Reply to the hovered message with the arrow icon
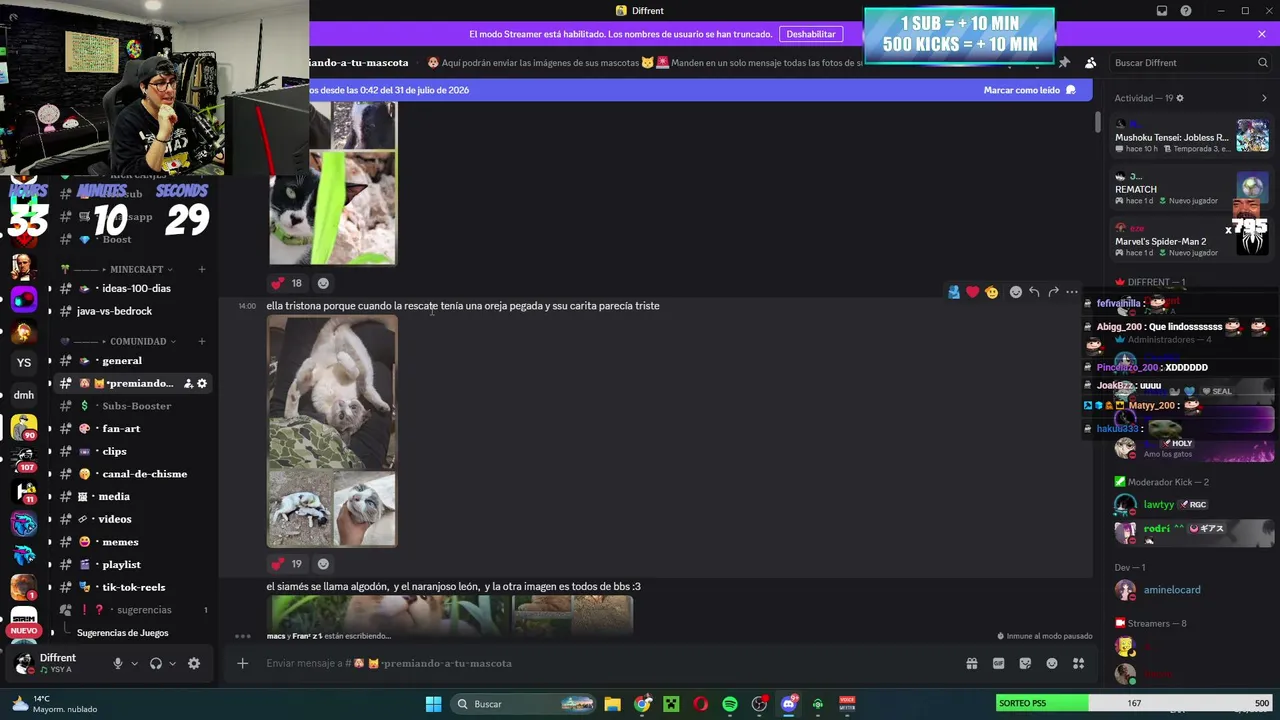Viewport: 1280px width, 720px height. click(x=1034, y=292)
